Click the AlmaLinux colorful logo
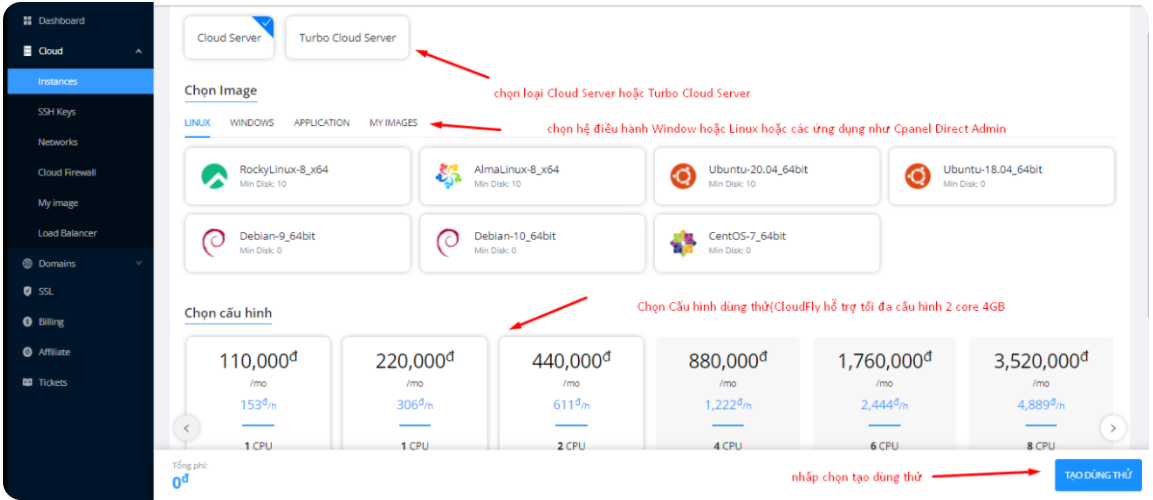 (x=448, y=176)
